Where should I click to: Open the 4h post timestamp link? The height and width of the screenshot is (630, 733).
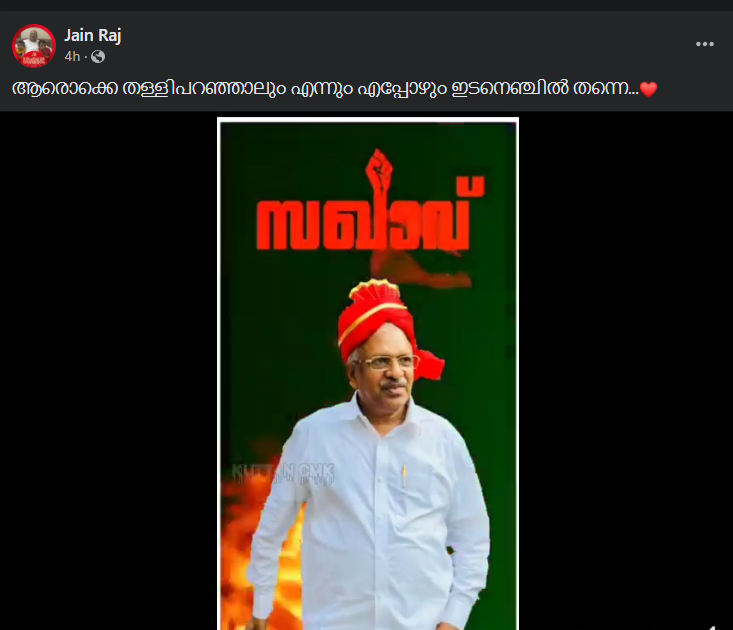72,57
